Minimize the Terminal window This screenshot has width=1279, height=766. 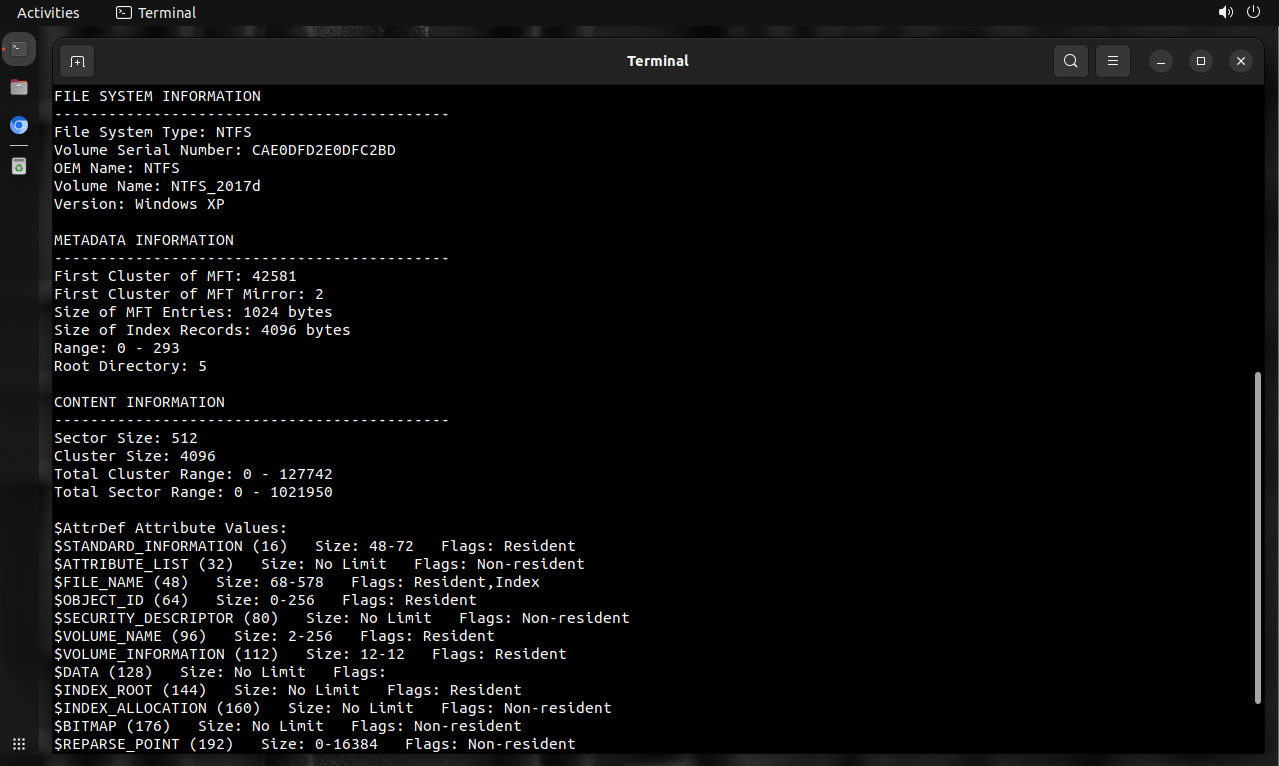tap(1161, 61)
